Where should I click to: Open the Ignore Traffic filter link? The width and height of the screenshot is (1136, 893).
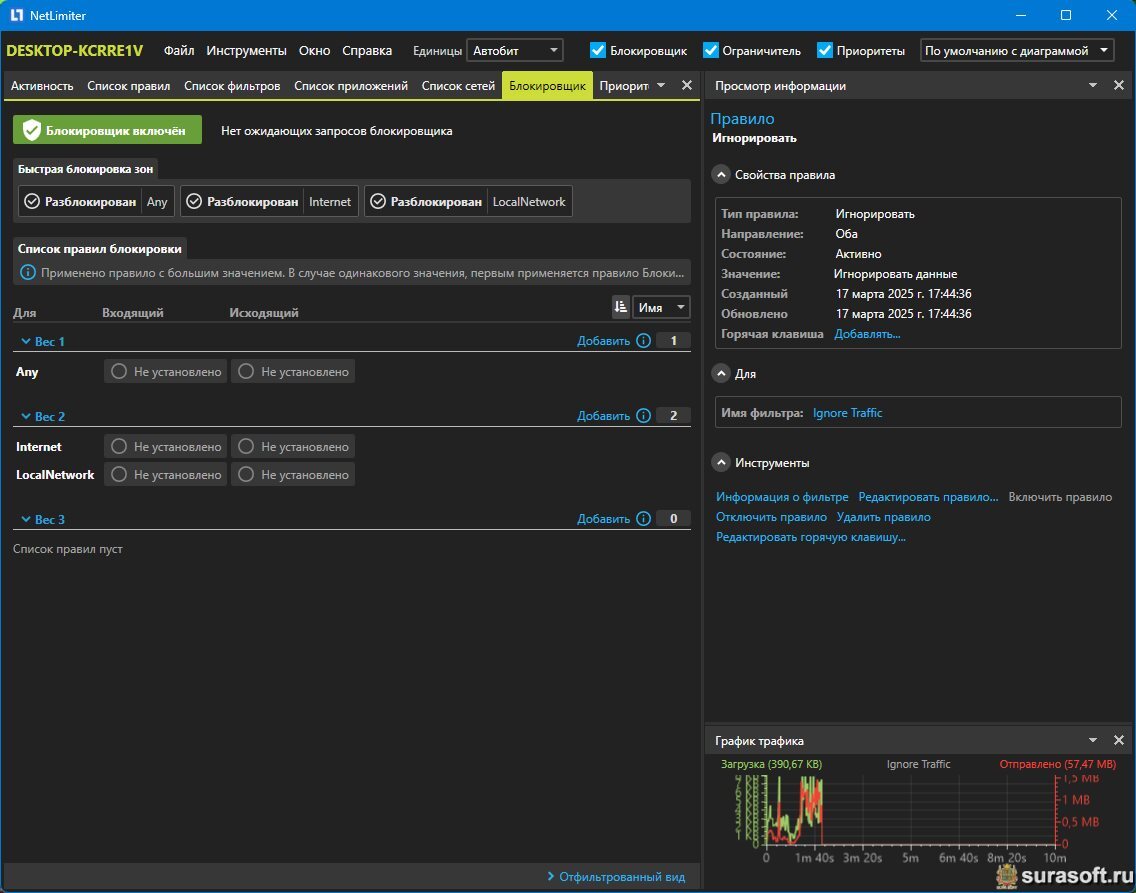coord(848,413)
